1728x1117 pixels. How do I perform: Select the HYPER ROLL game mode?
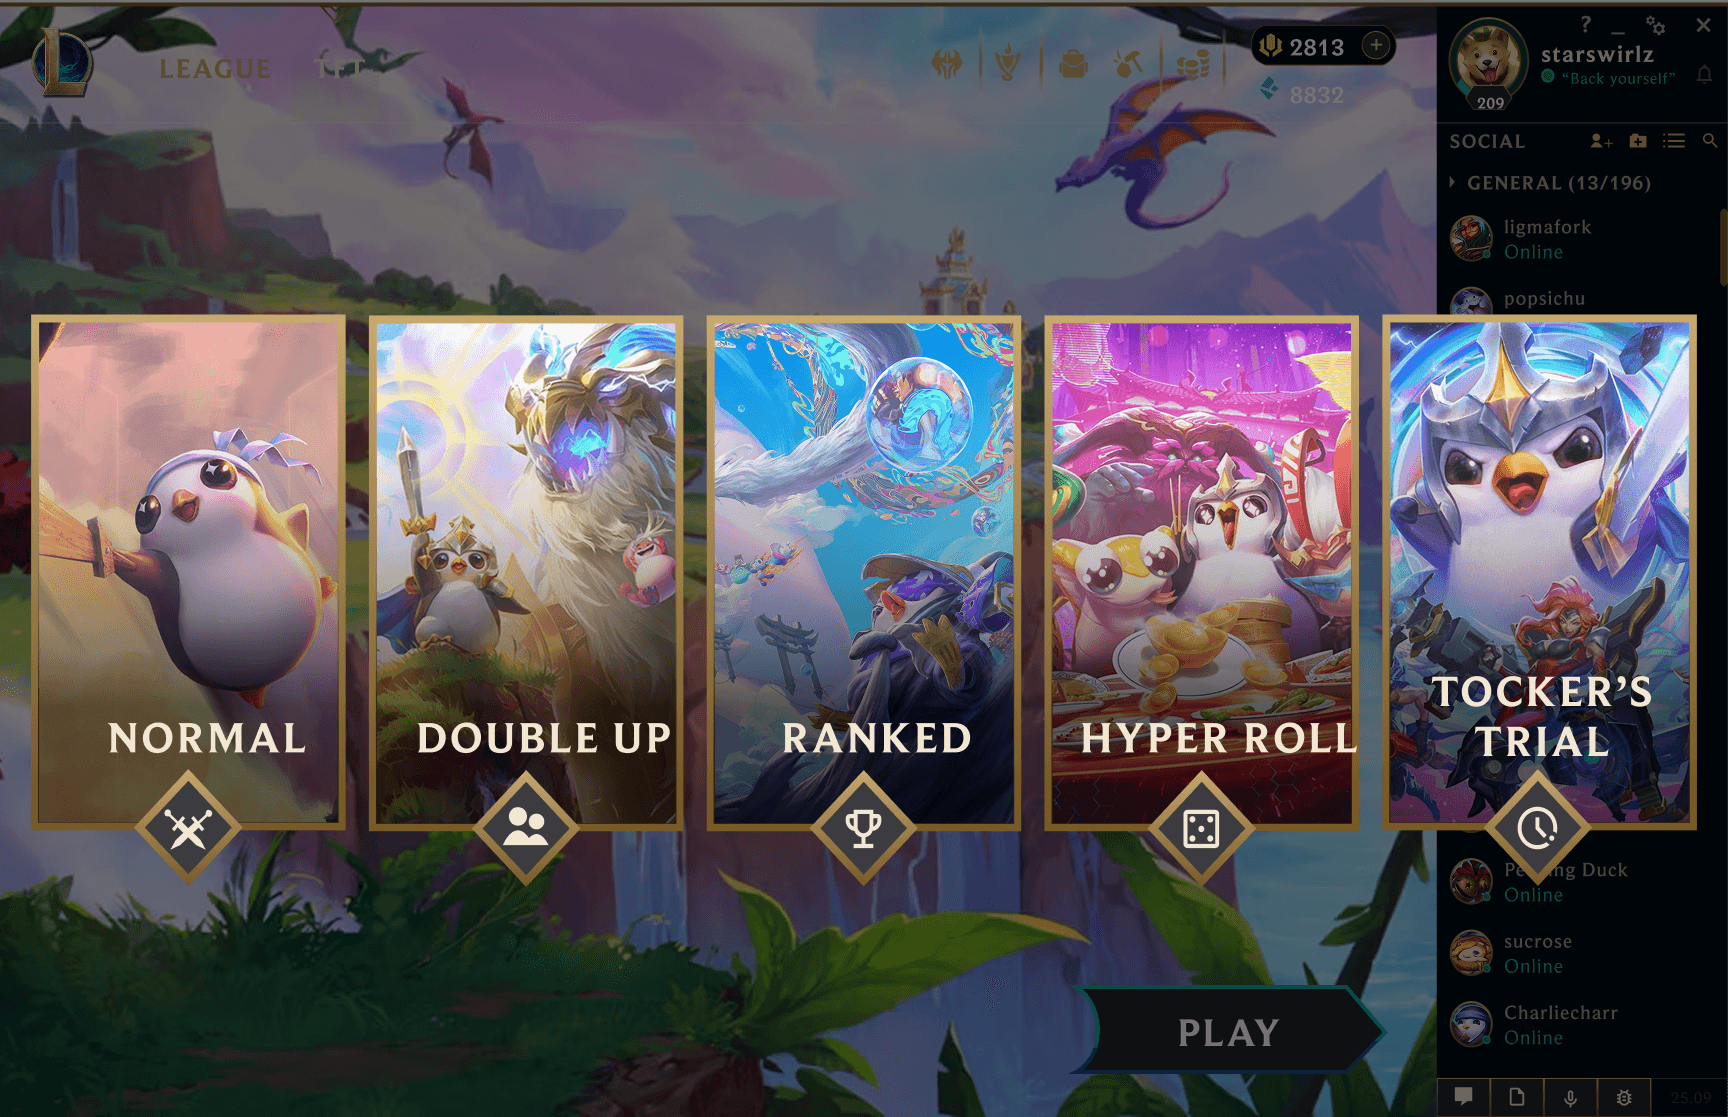point(1201,573)
